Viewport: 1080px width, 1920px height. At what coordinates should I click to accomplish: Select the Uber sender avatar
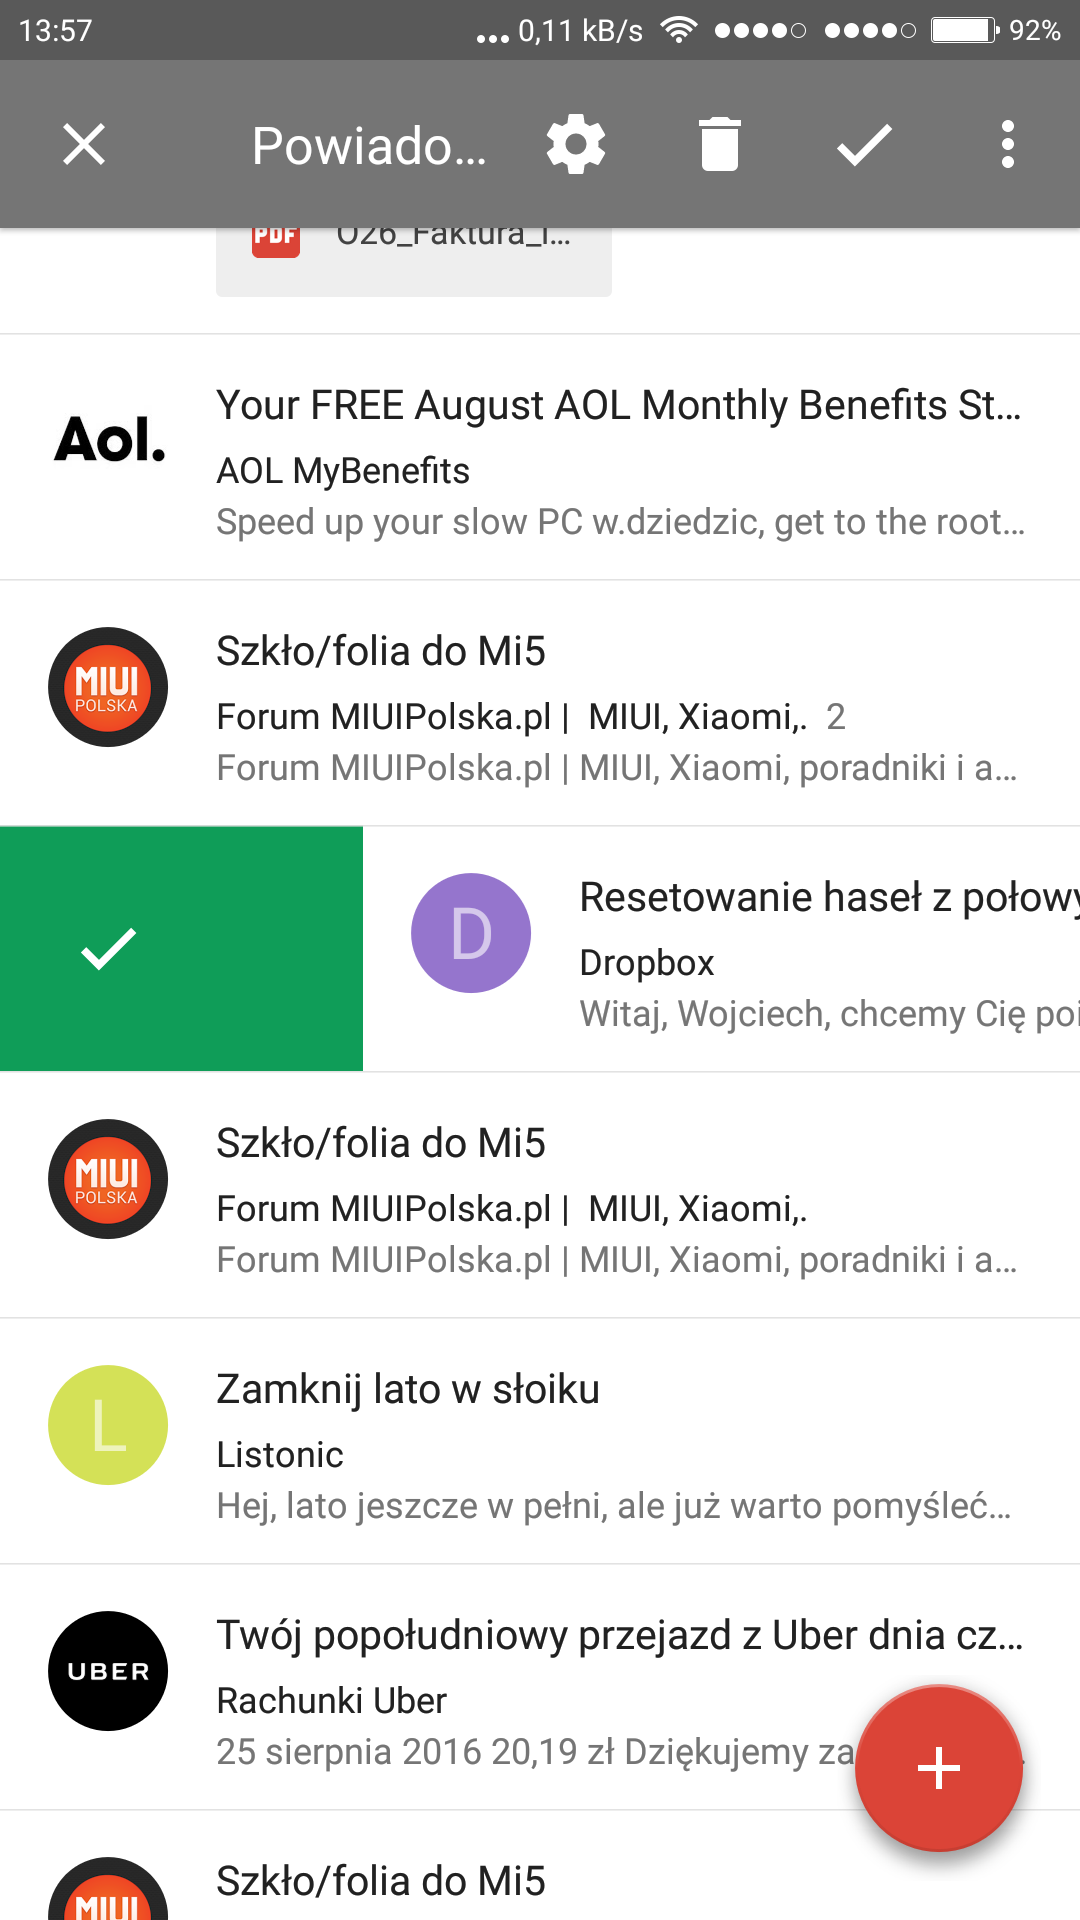[x=108, y=1671]
